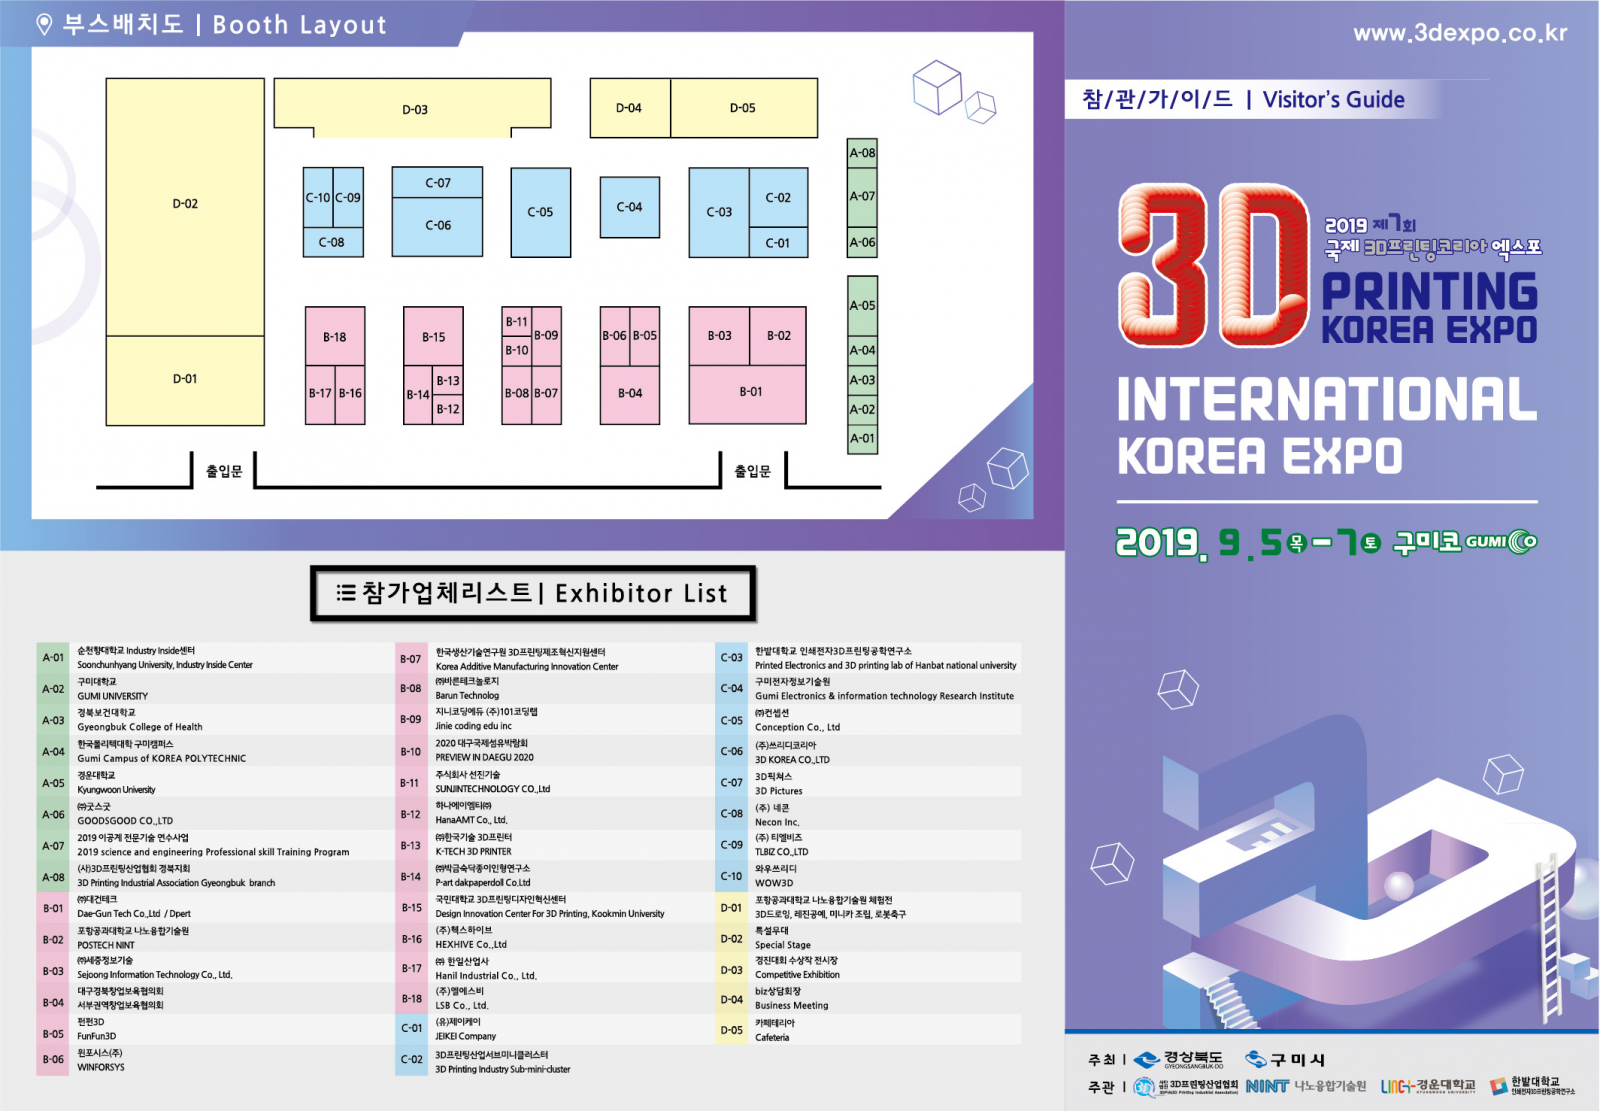Select booth A-08 on the floor map
This screenshot has width=1600, height=1111.
pyautogui.click(x=862, y=153)
